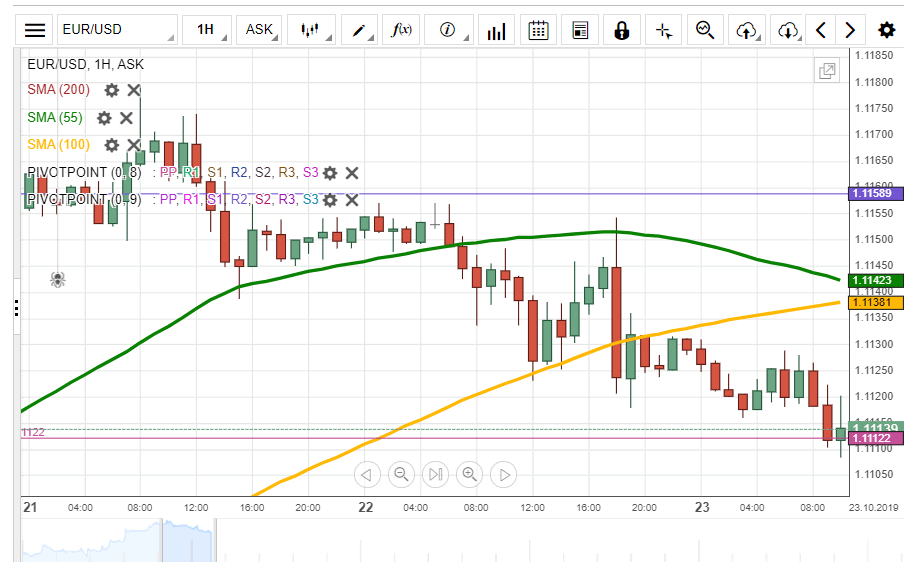Open the calendar date picker icon
The width and height of the screenshot is (913, 571).
click(x=538, y=29)
